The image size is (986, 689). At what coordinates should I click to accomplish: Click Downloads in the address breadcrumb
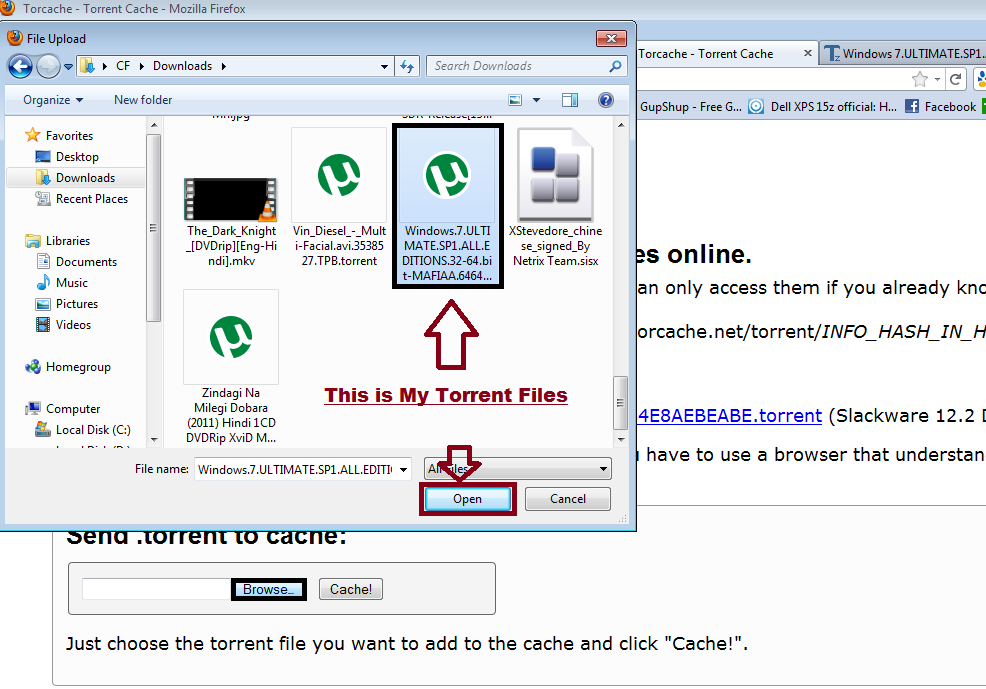coord(182,66)
